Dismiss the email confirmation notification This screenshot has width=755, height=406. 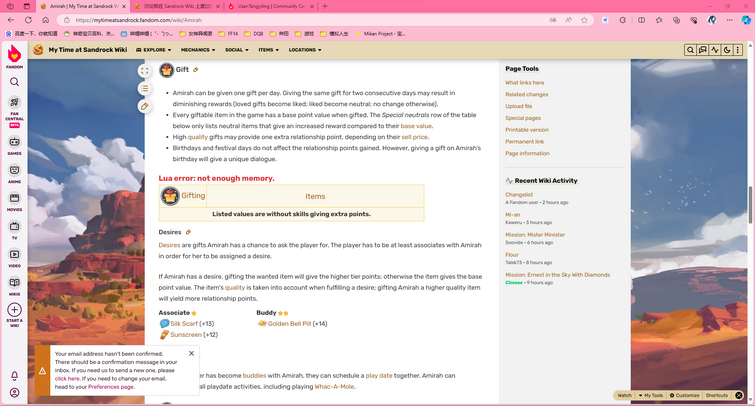191,353
